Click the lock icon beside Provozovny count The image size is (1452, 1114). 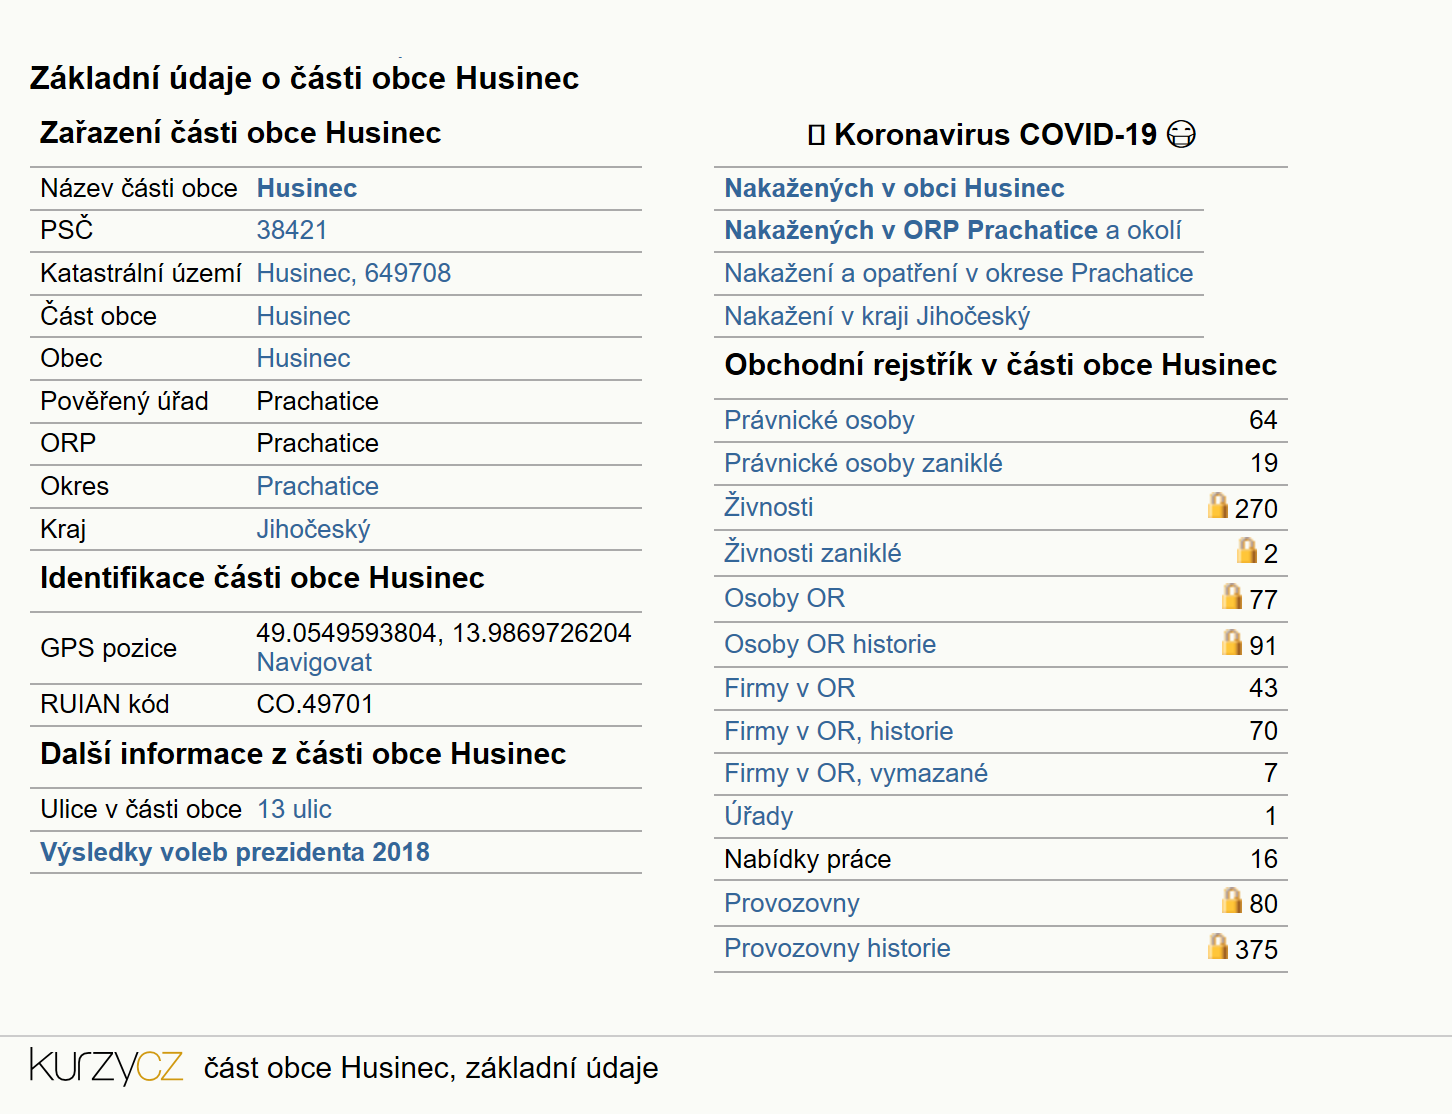[1232, 900]
